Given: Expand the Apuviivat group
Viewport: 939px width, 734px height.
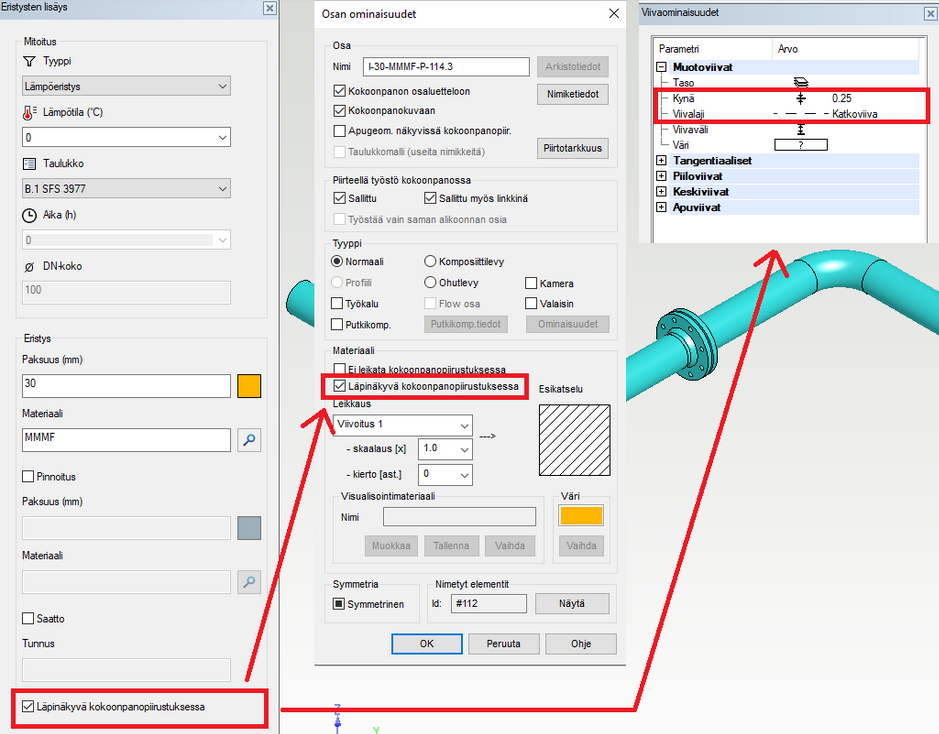Looking at the screenshot, I should point(662,207).
